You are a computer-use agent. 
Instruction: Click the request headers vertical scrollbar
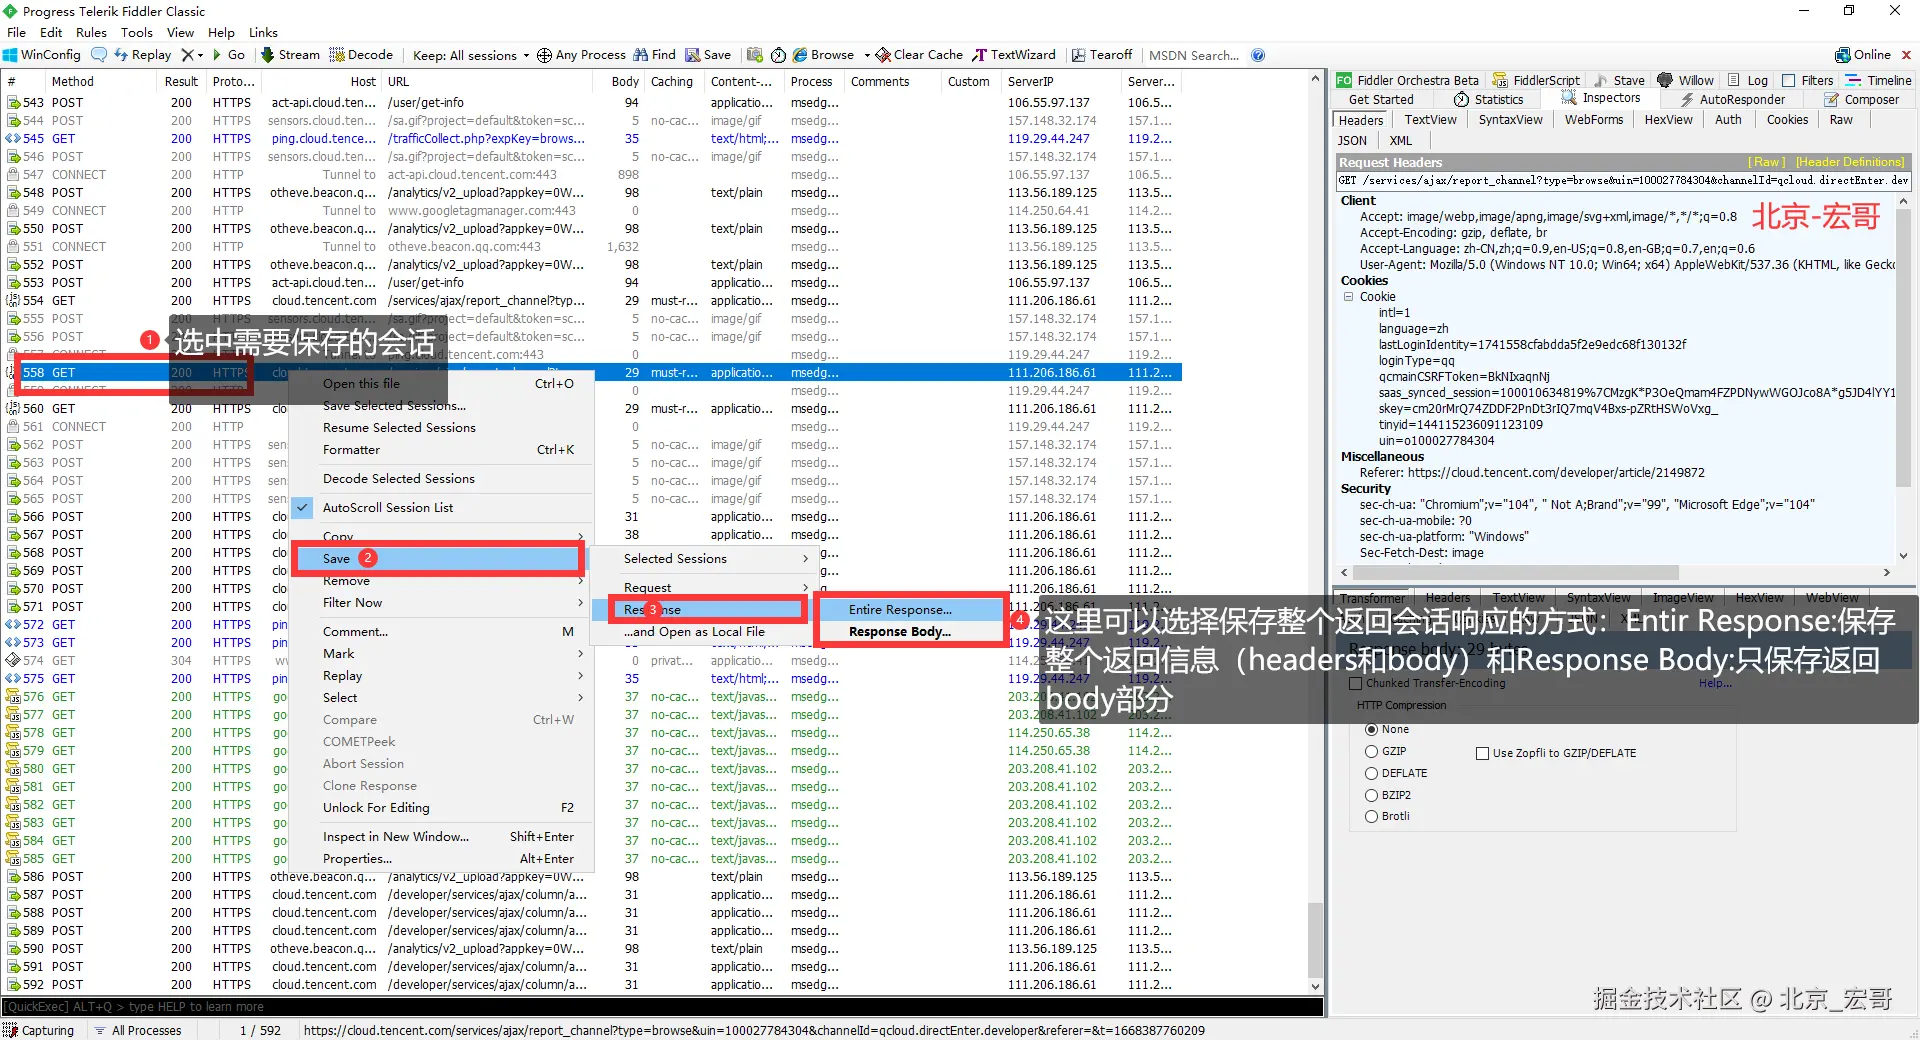click(x=1903, y=379)
